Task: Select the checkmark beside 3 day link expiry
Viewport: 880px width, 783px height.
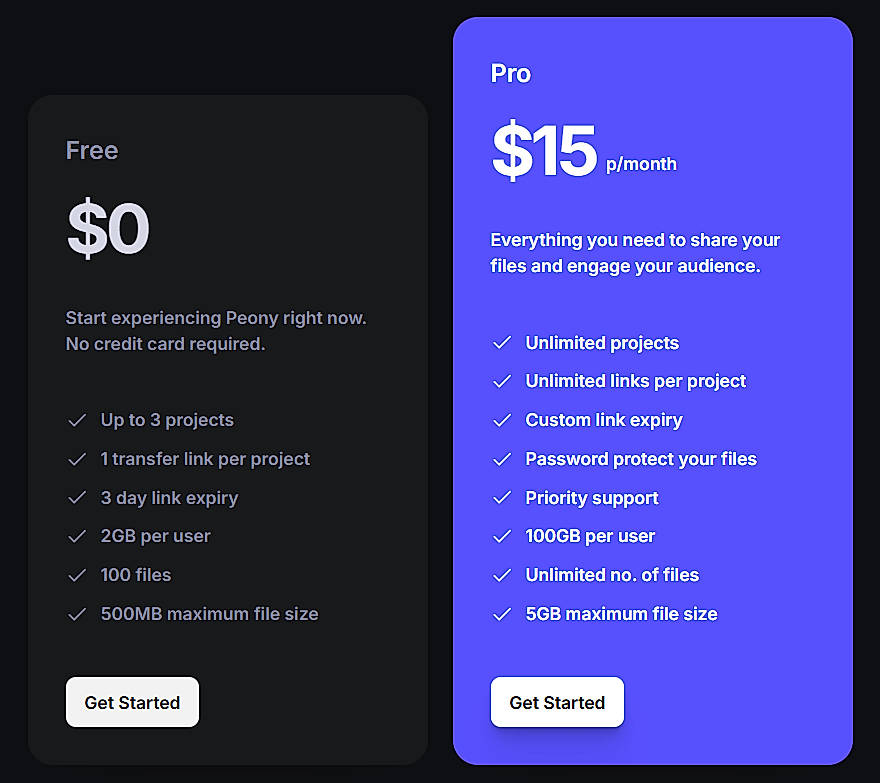Action: pyautogui.click(x=77, y=498)
